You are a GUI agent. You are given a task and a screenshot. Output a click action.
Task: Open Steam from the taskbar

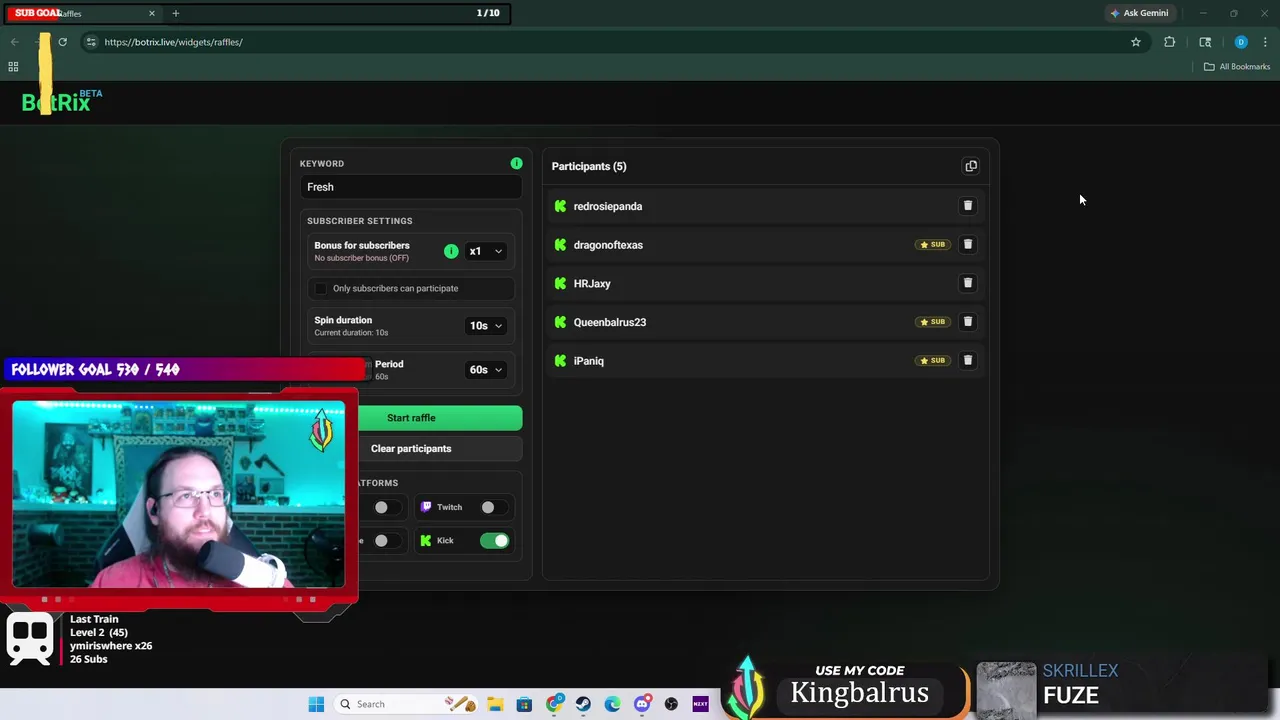tap(583, 704)
